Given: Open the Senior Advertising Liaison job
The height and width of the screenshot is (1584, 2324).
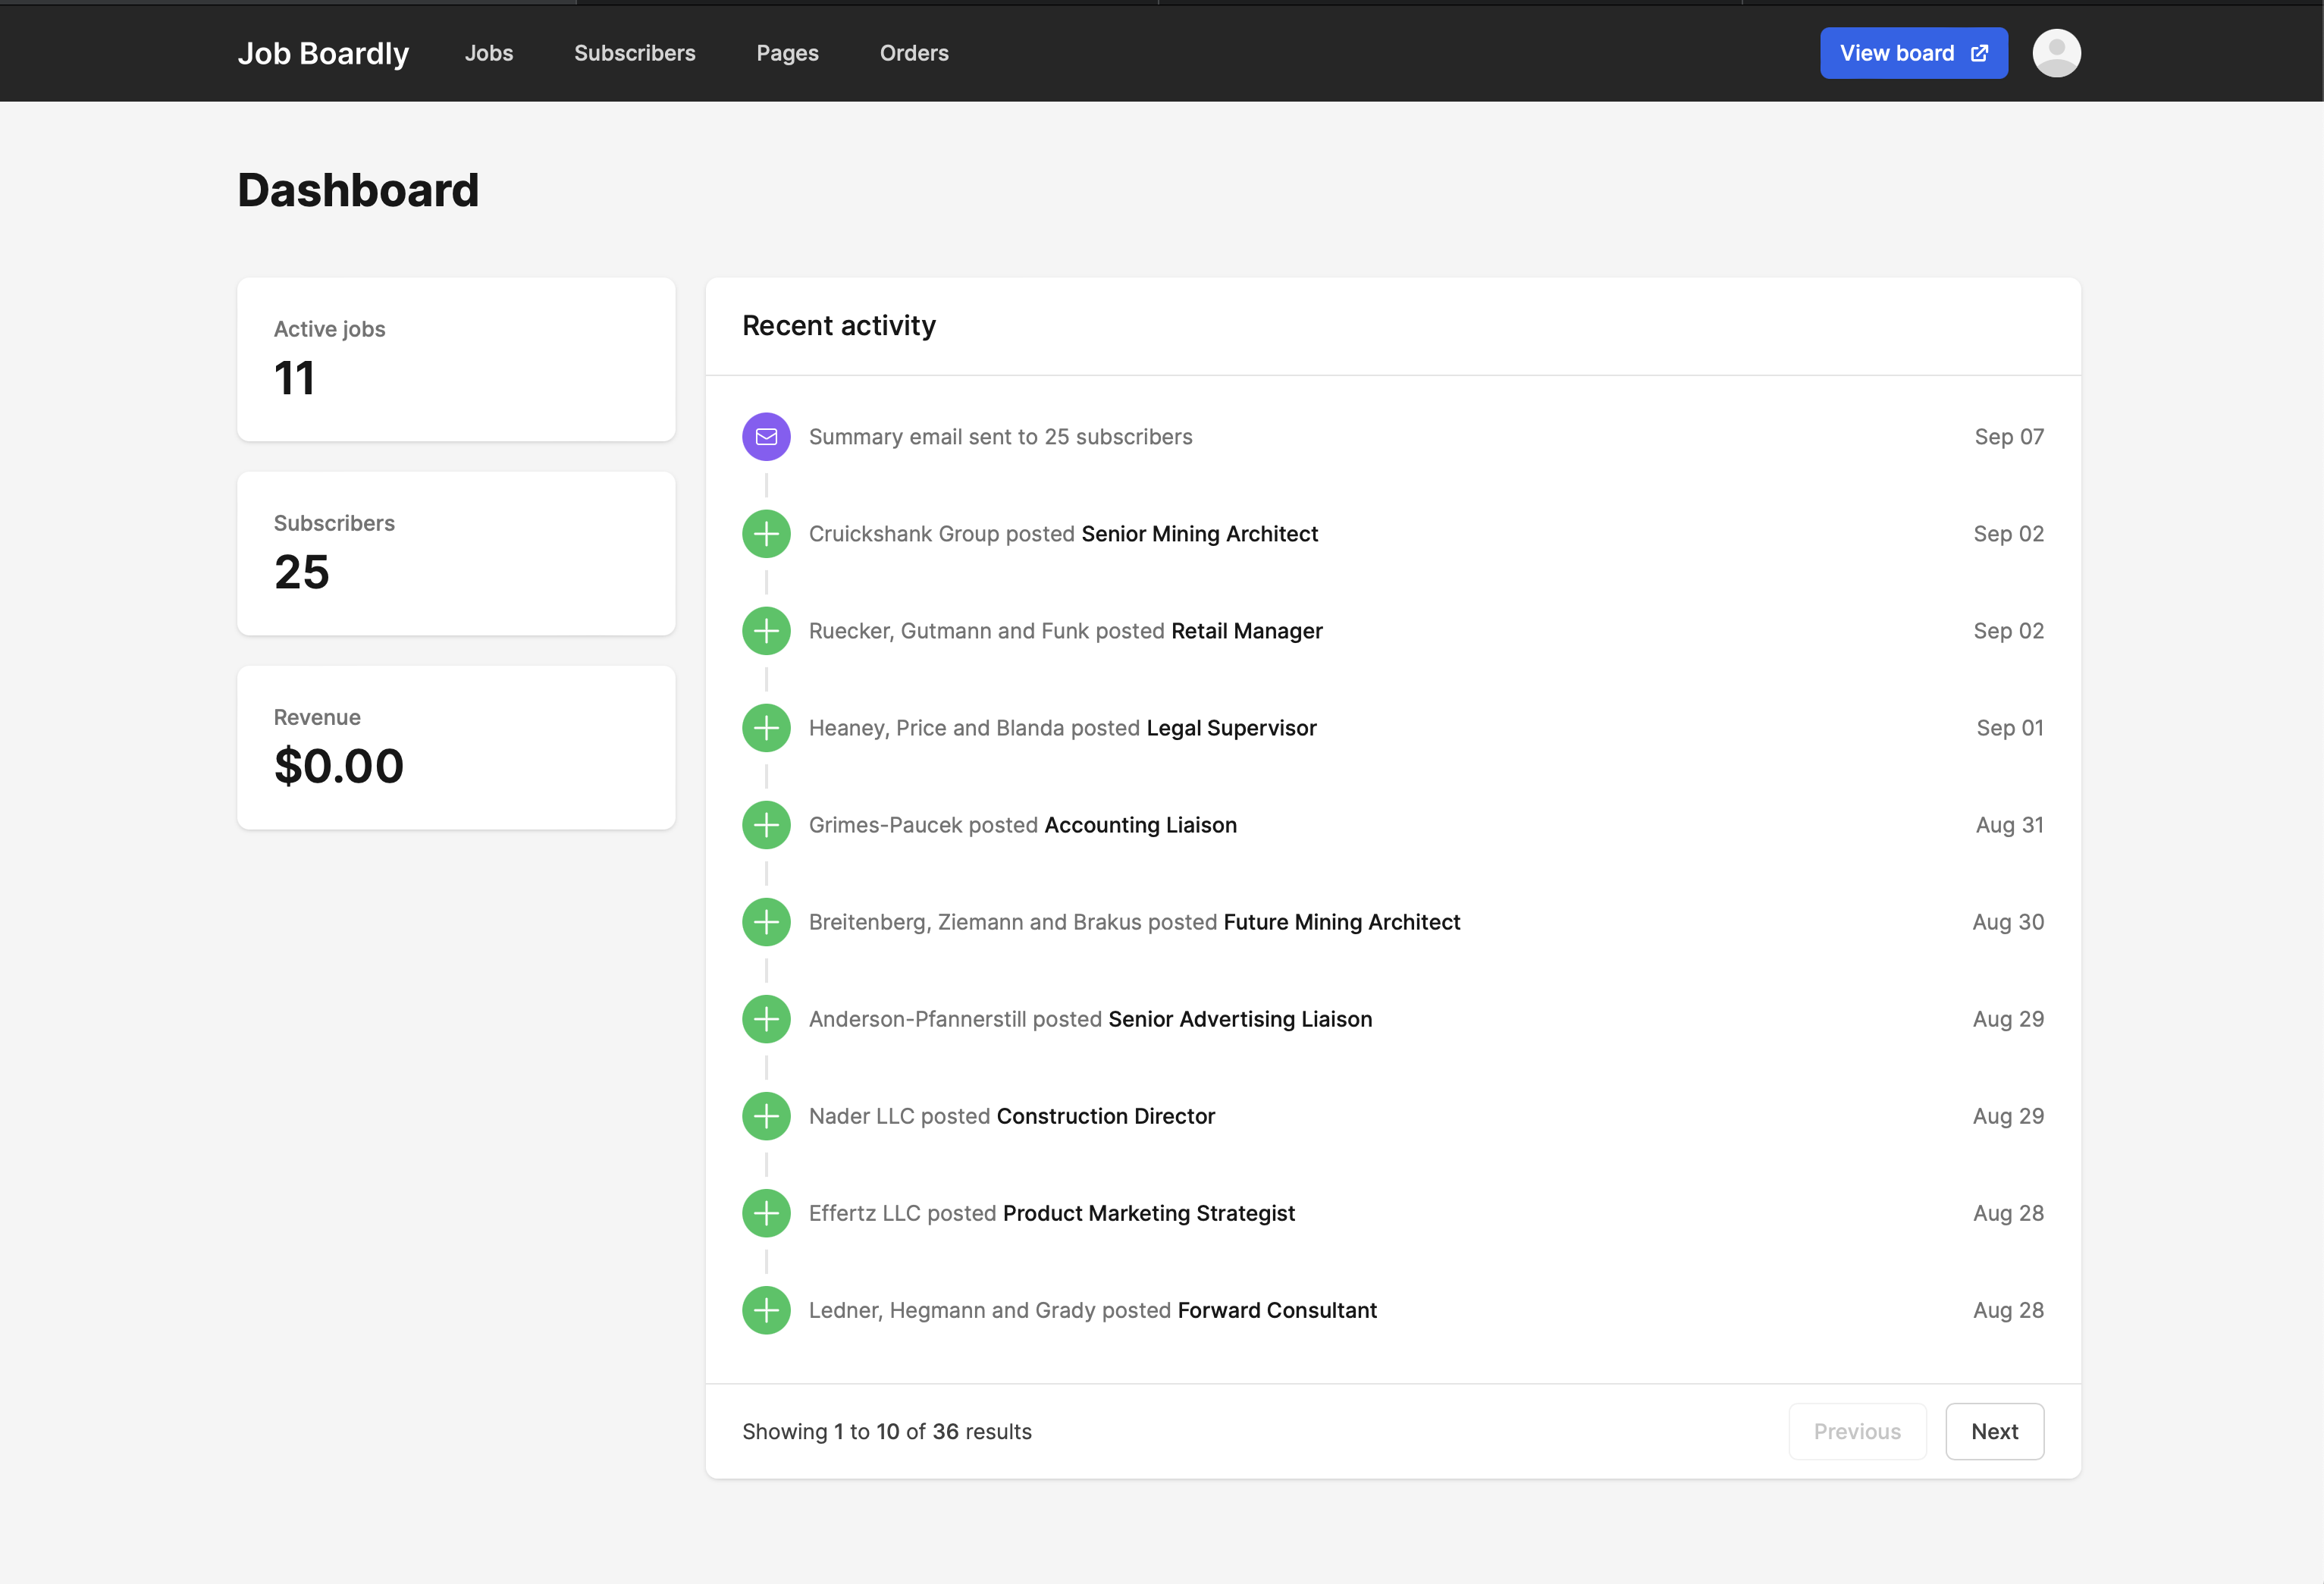Looking at the screenshot, I should pyautogui.click(x=1240, y=1019).
